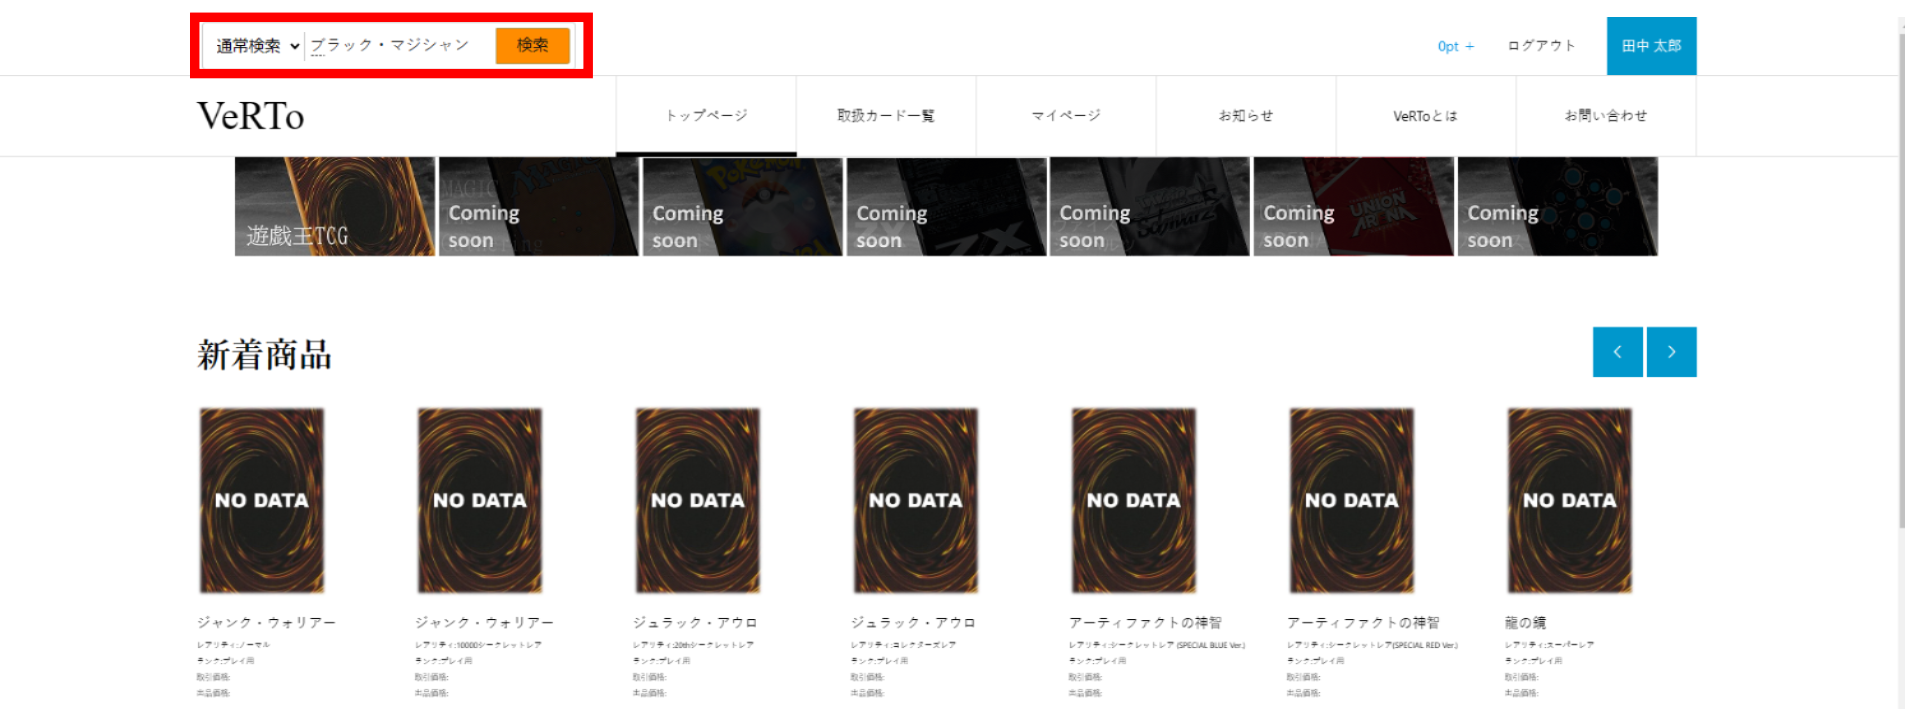The width and height of the screenshot is (1905, 709).
Task: Open the 田中 太郎 account button
Action: click(1651, 46)
